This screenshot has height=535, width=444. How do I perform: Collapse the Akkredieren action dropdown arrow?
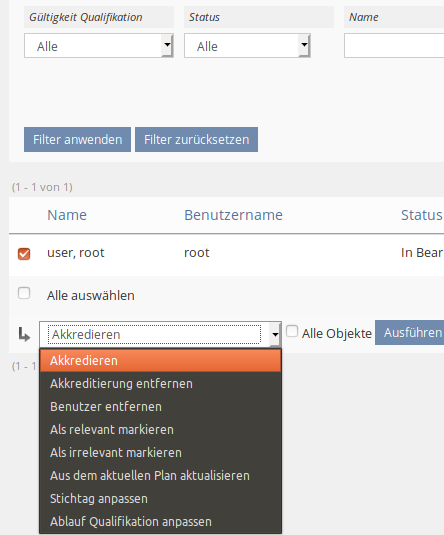click(275, 334)
